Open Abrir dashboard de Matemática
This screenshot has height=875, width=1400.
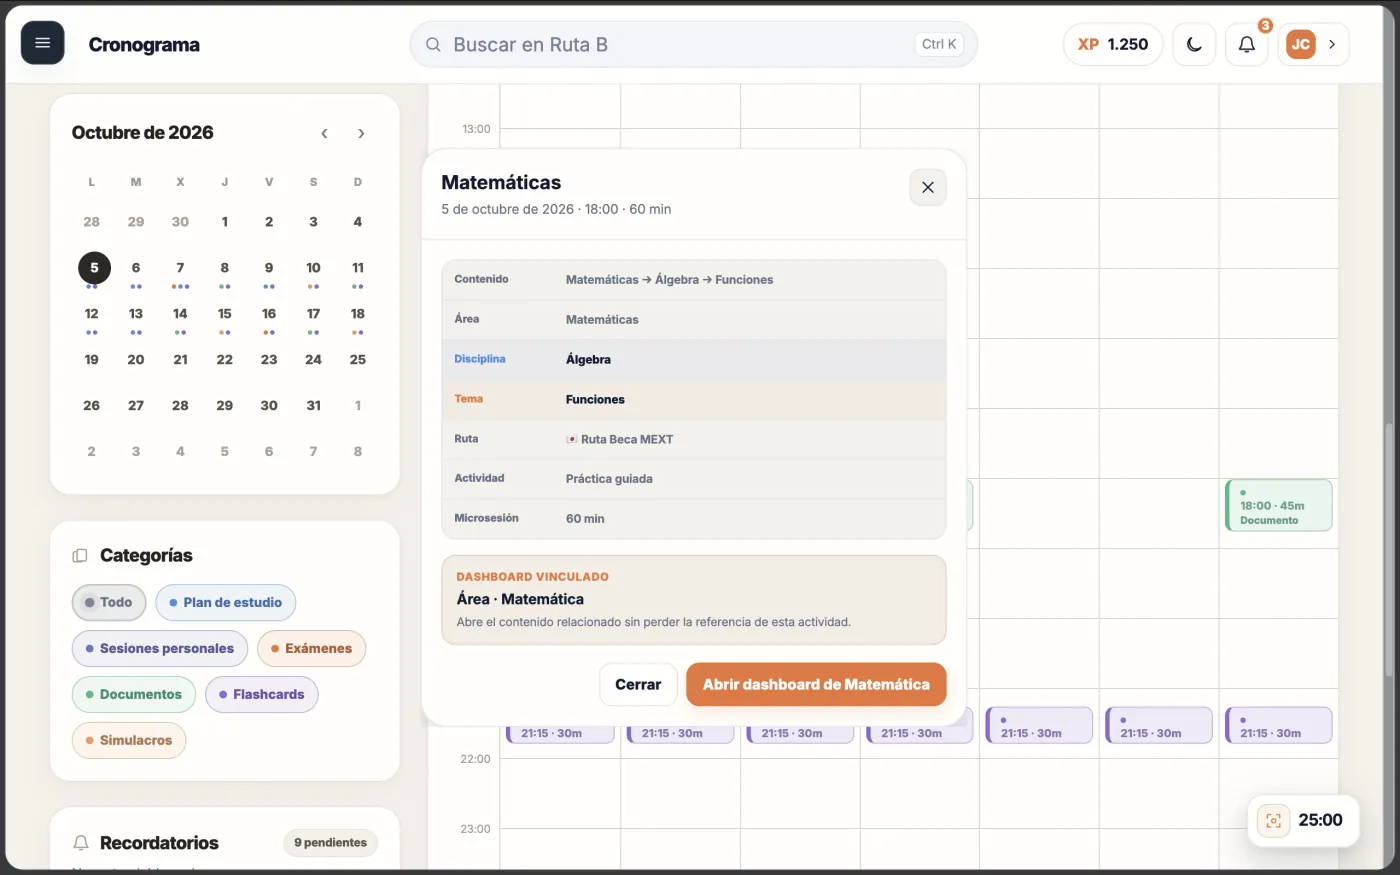(x=816, y=684)
